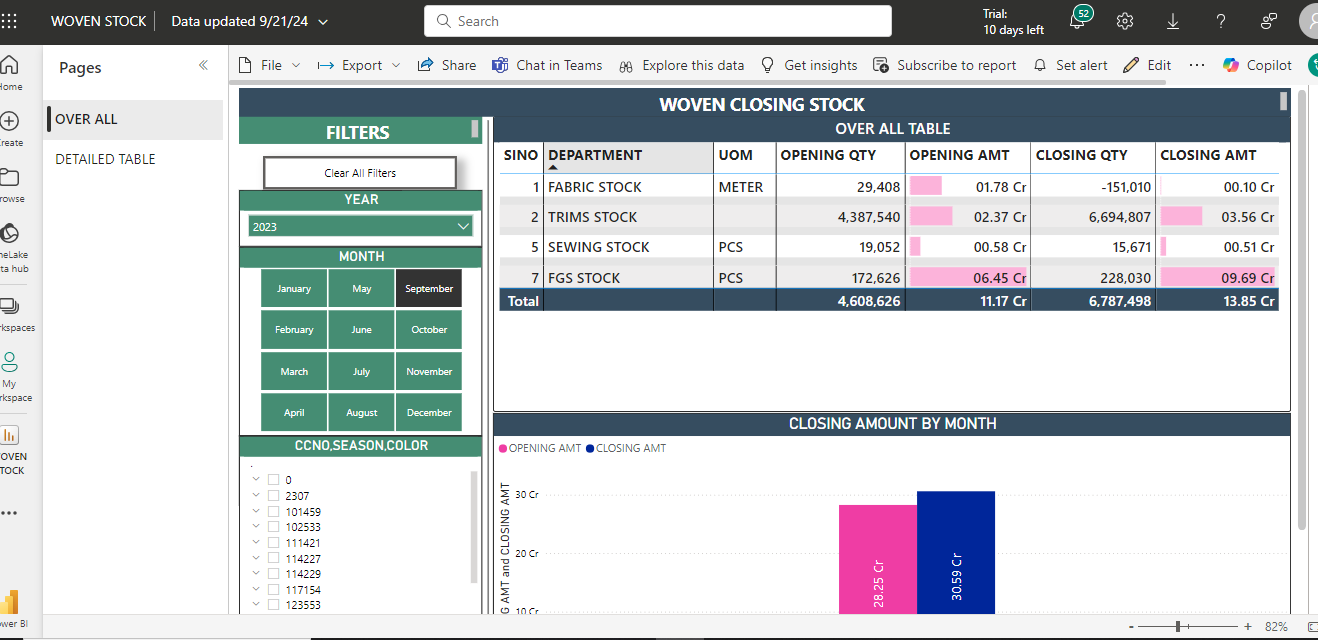Click the Clear All Filters button
This screenshot has height=640, width=1318.
(x=360, y=173)
